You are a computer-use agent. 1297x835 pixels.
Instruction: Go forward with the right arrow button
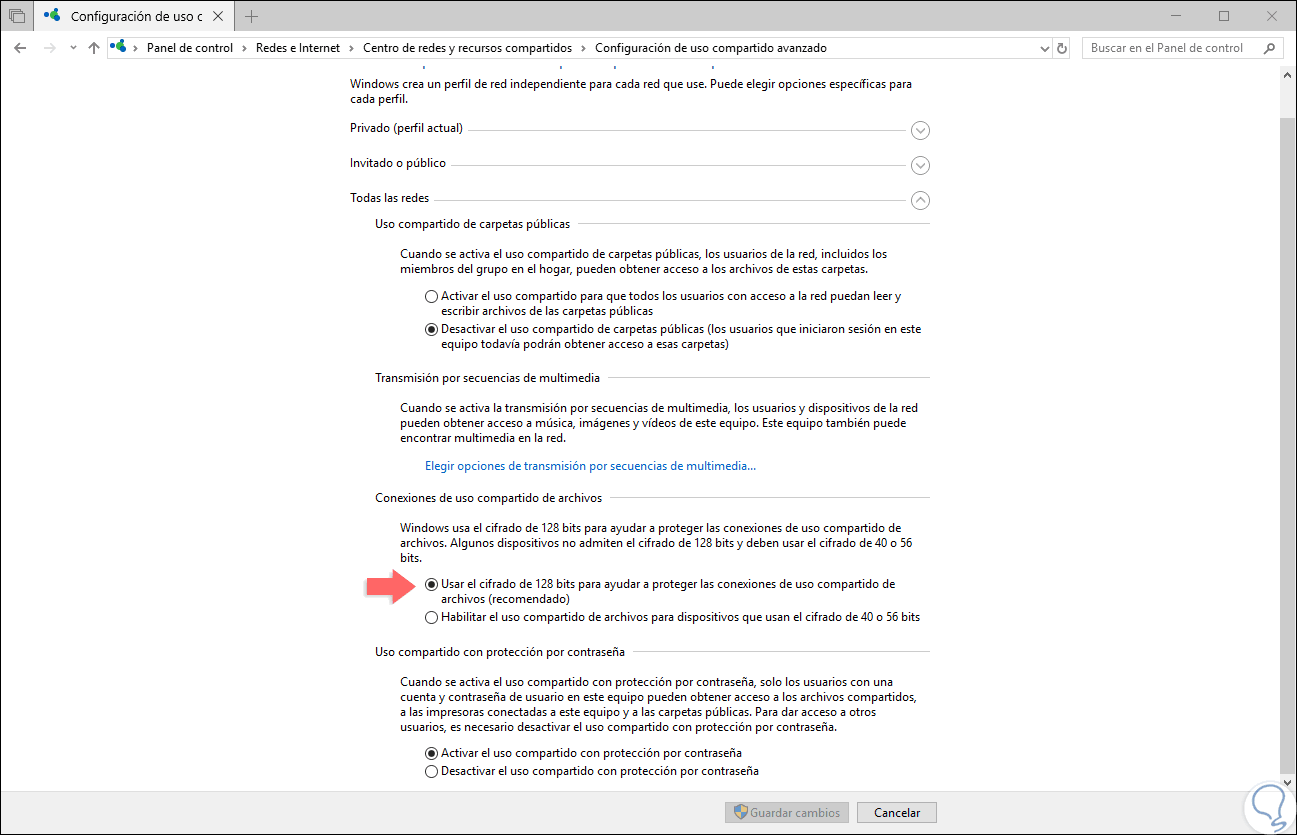[50, 48]
